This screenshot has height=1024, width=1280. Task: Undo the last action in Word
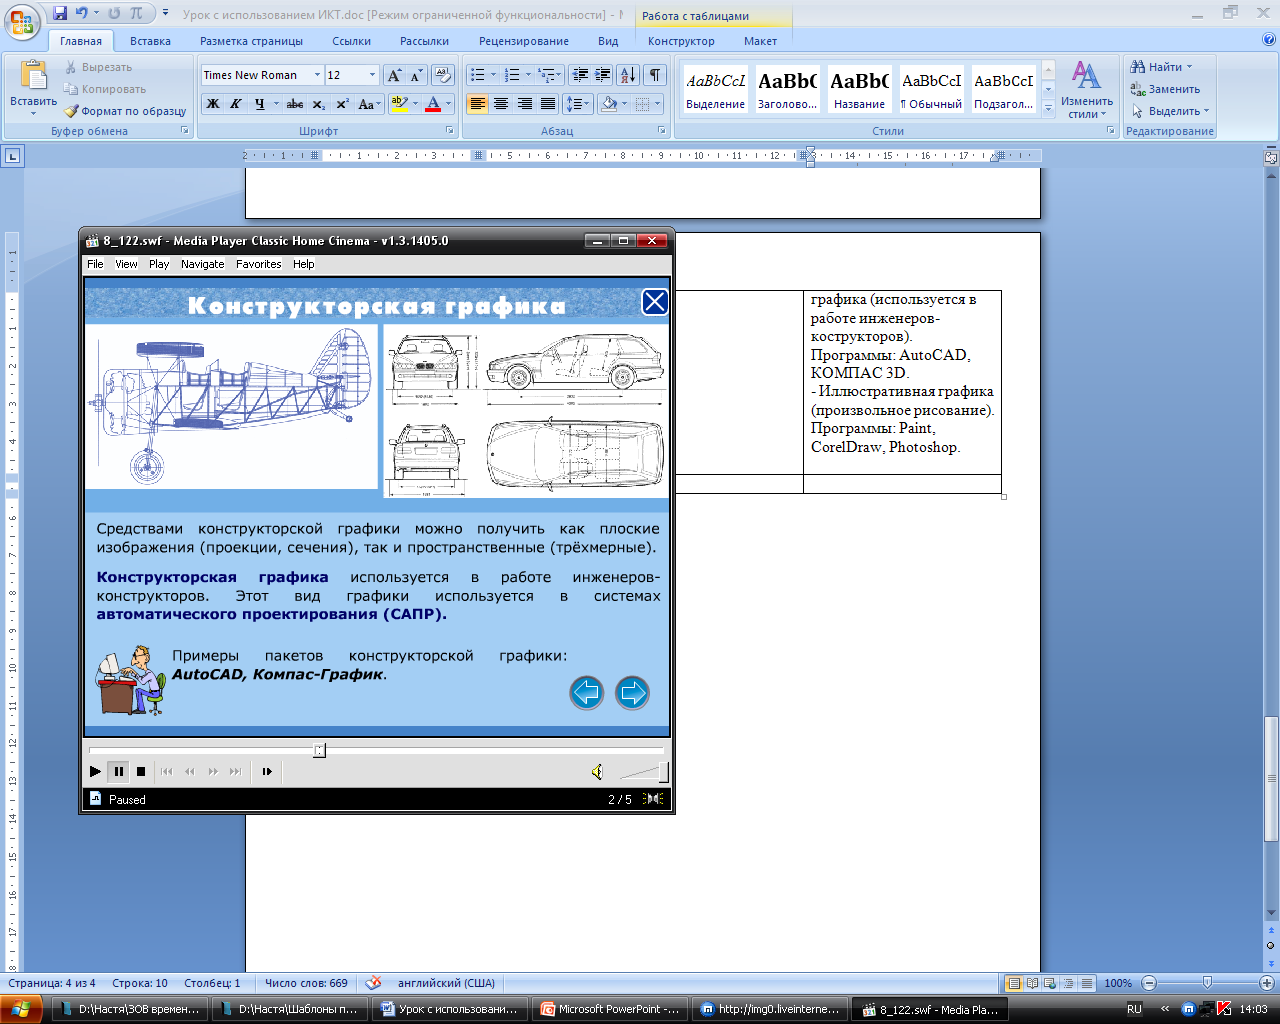pos(82,14)
